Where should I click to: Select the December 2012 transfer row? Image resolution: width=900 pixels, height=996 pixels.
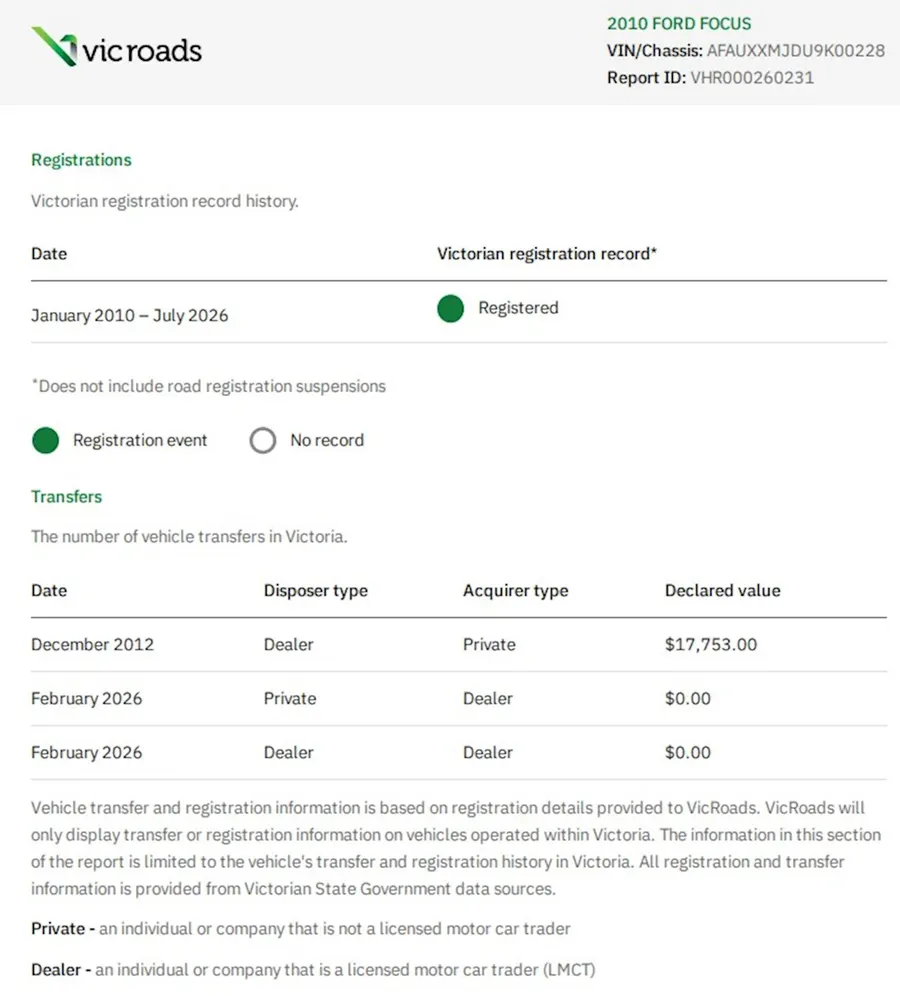[459, 645]
